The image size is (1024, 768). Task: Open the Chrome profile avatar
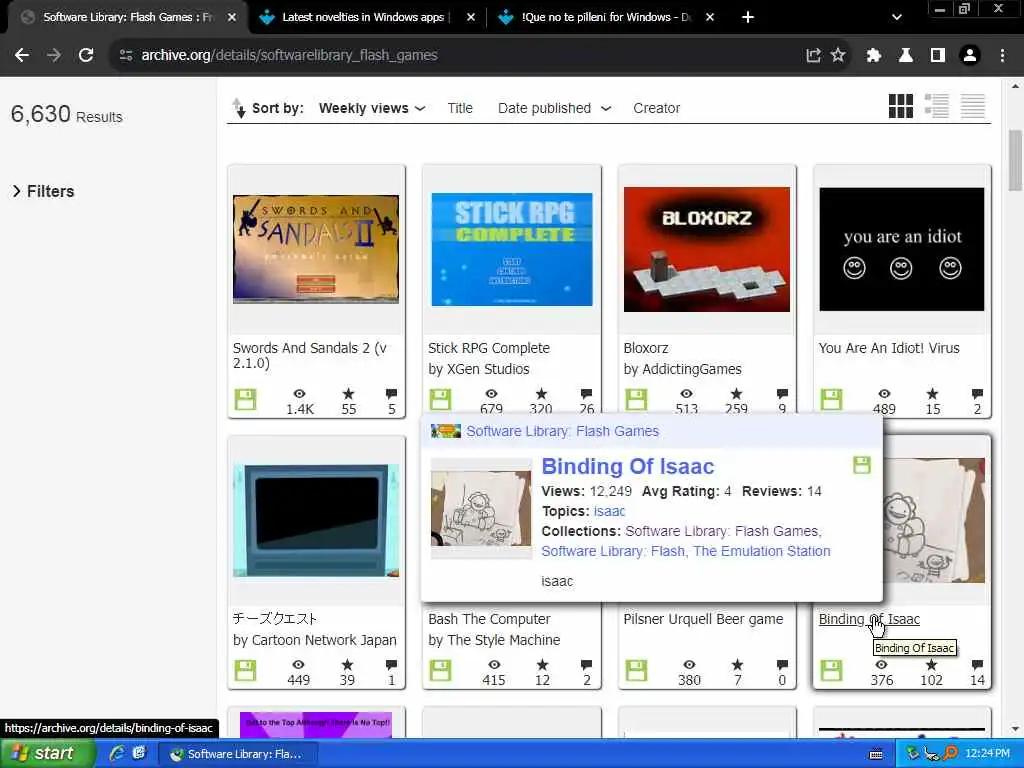point(970,56)
